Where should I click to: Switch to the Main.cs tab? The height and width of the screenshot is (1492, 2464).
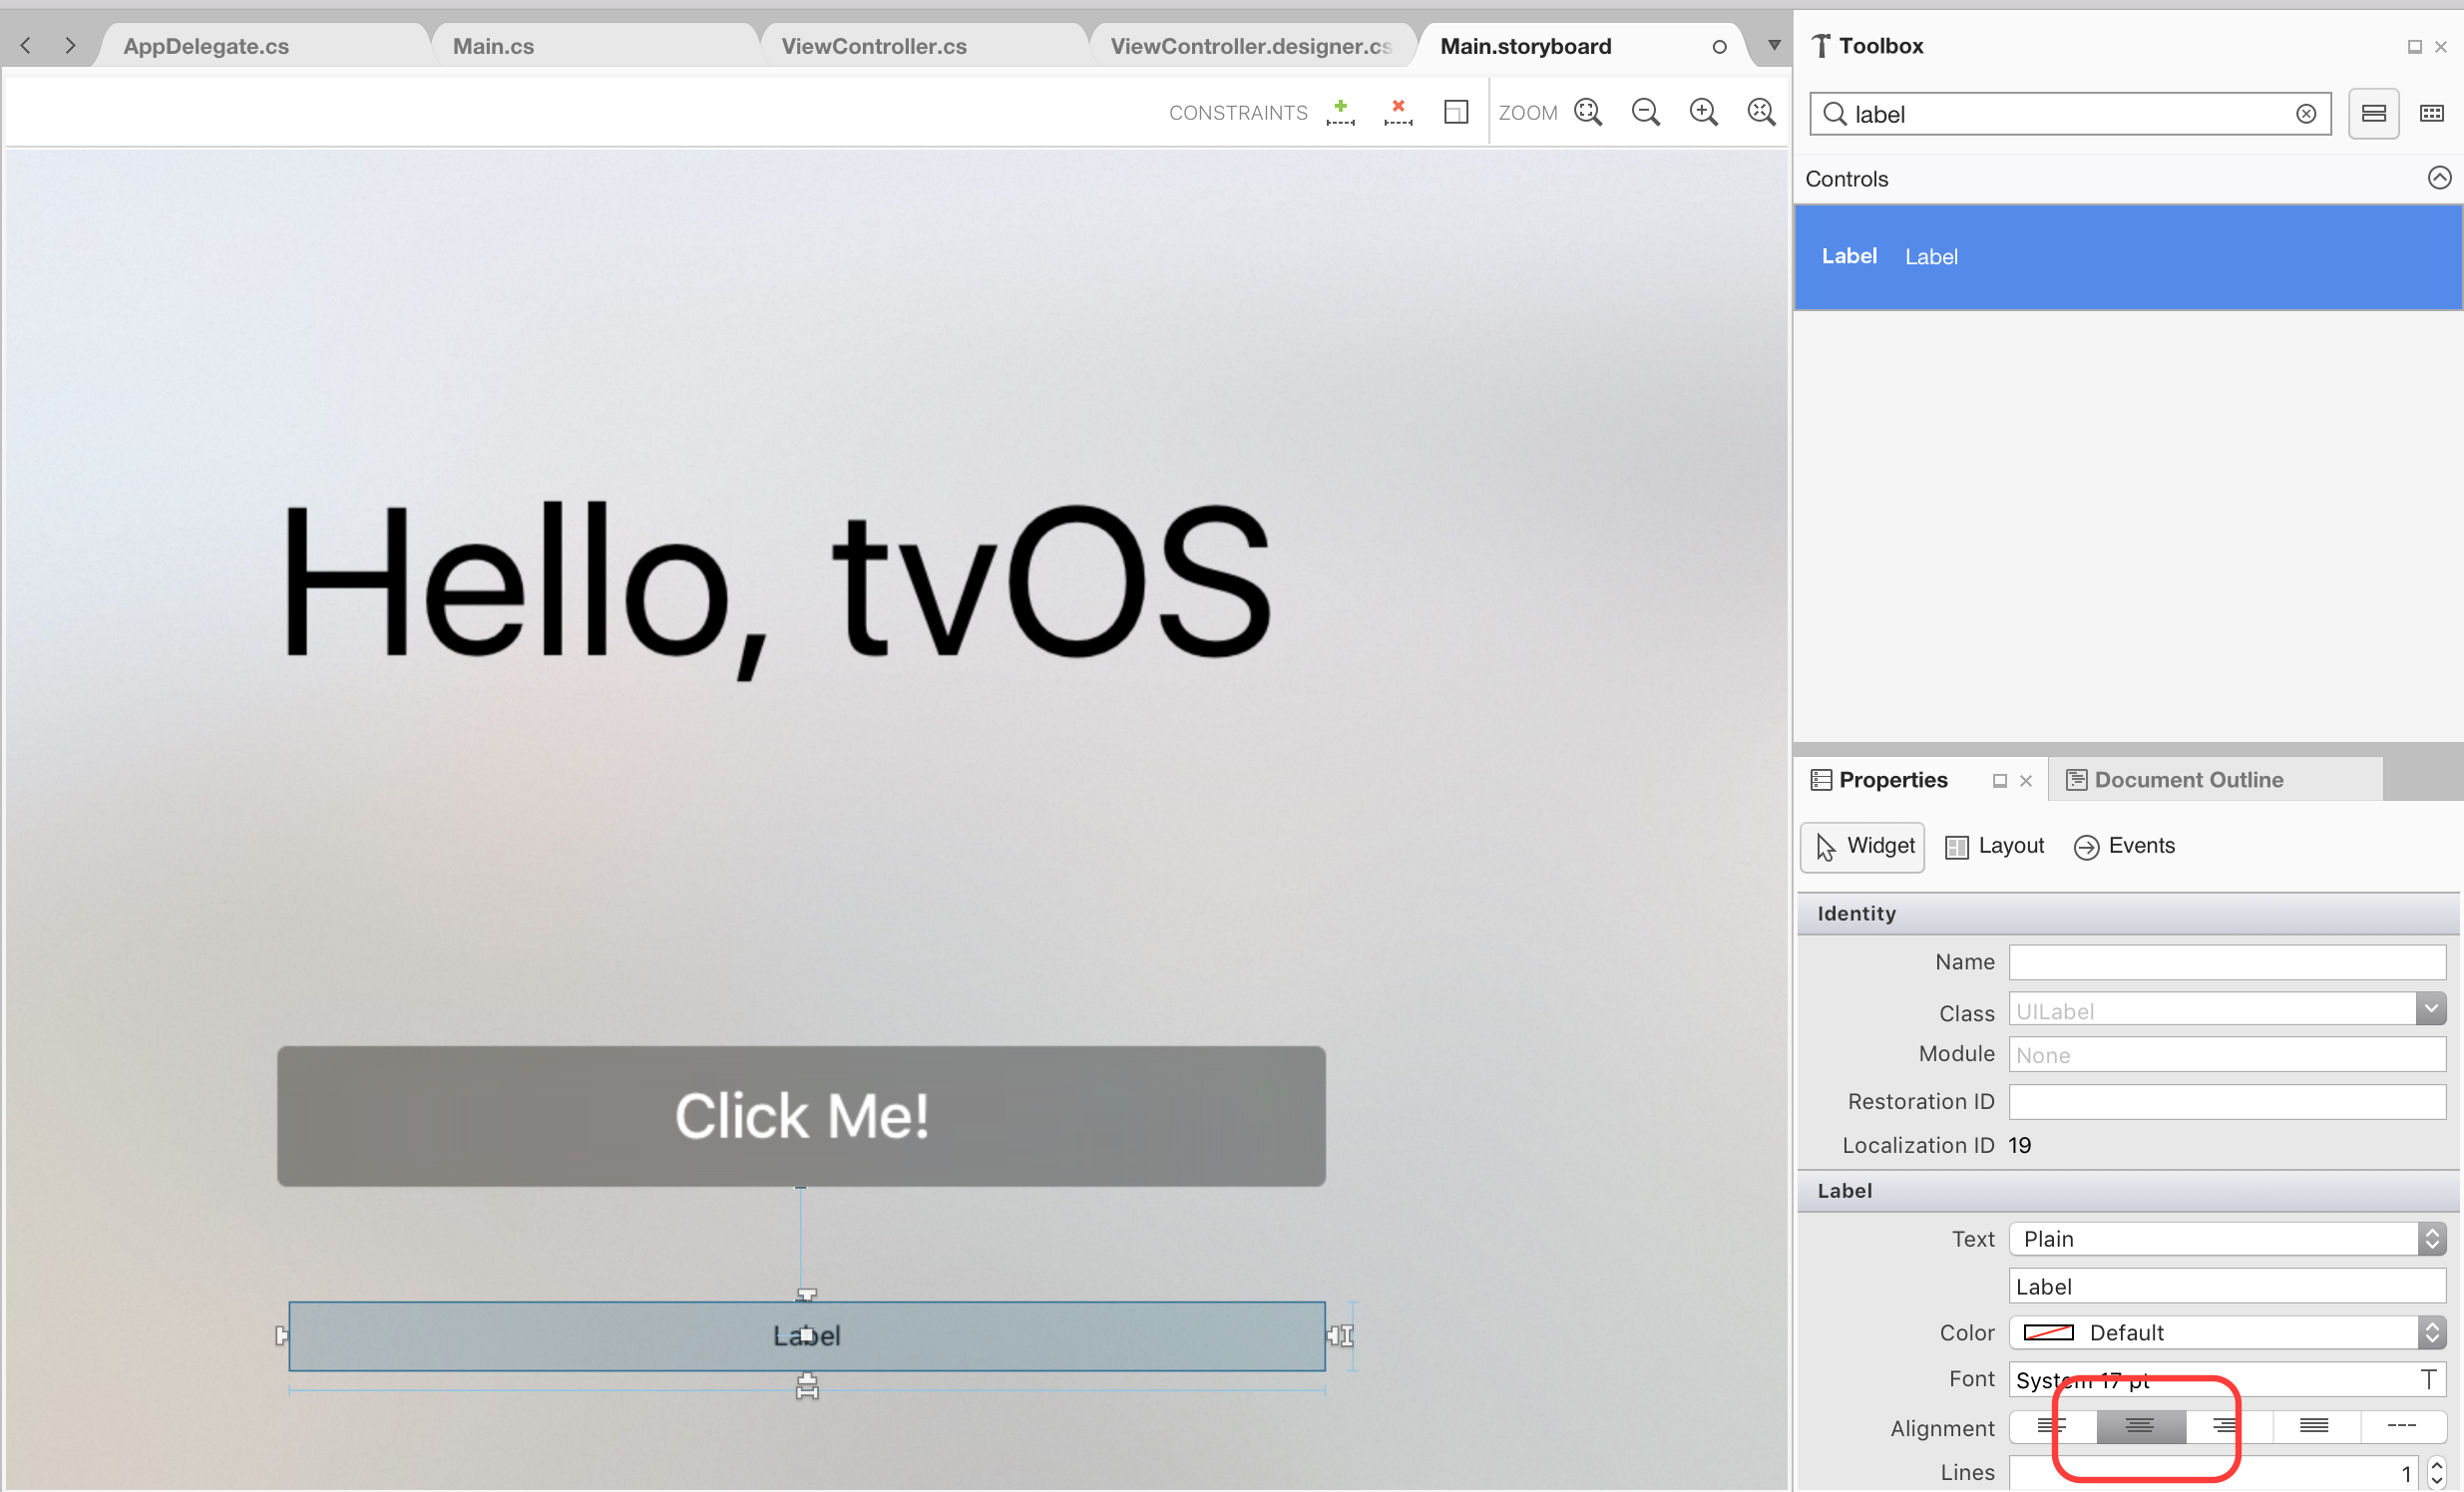point(493,45)
